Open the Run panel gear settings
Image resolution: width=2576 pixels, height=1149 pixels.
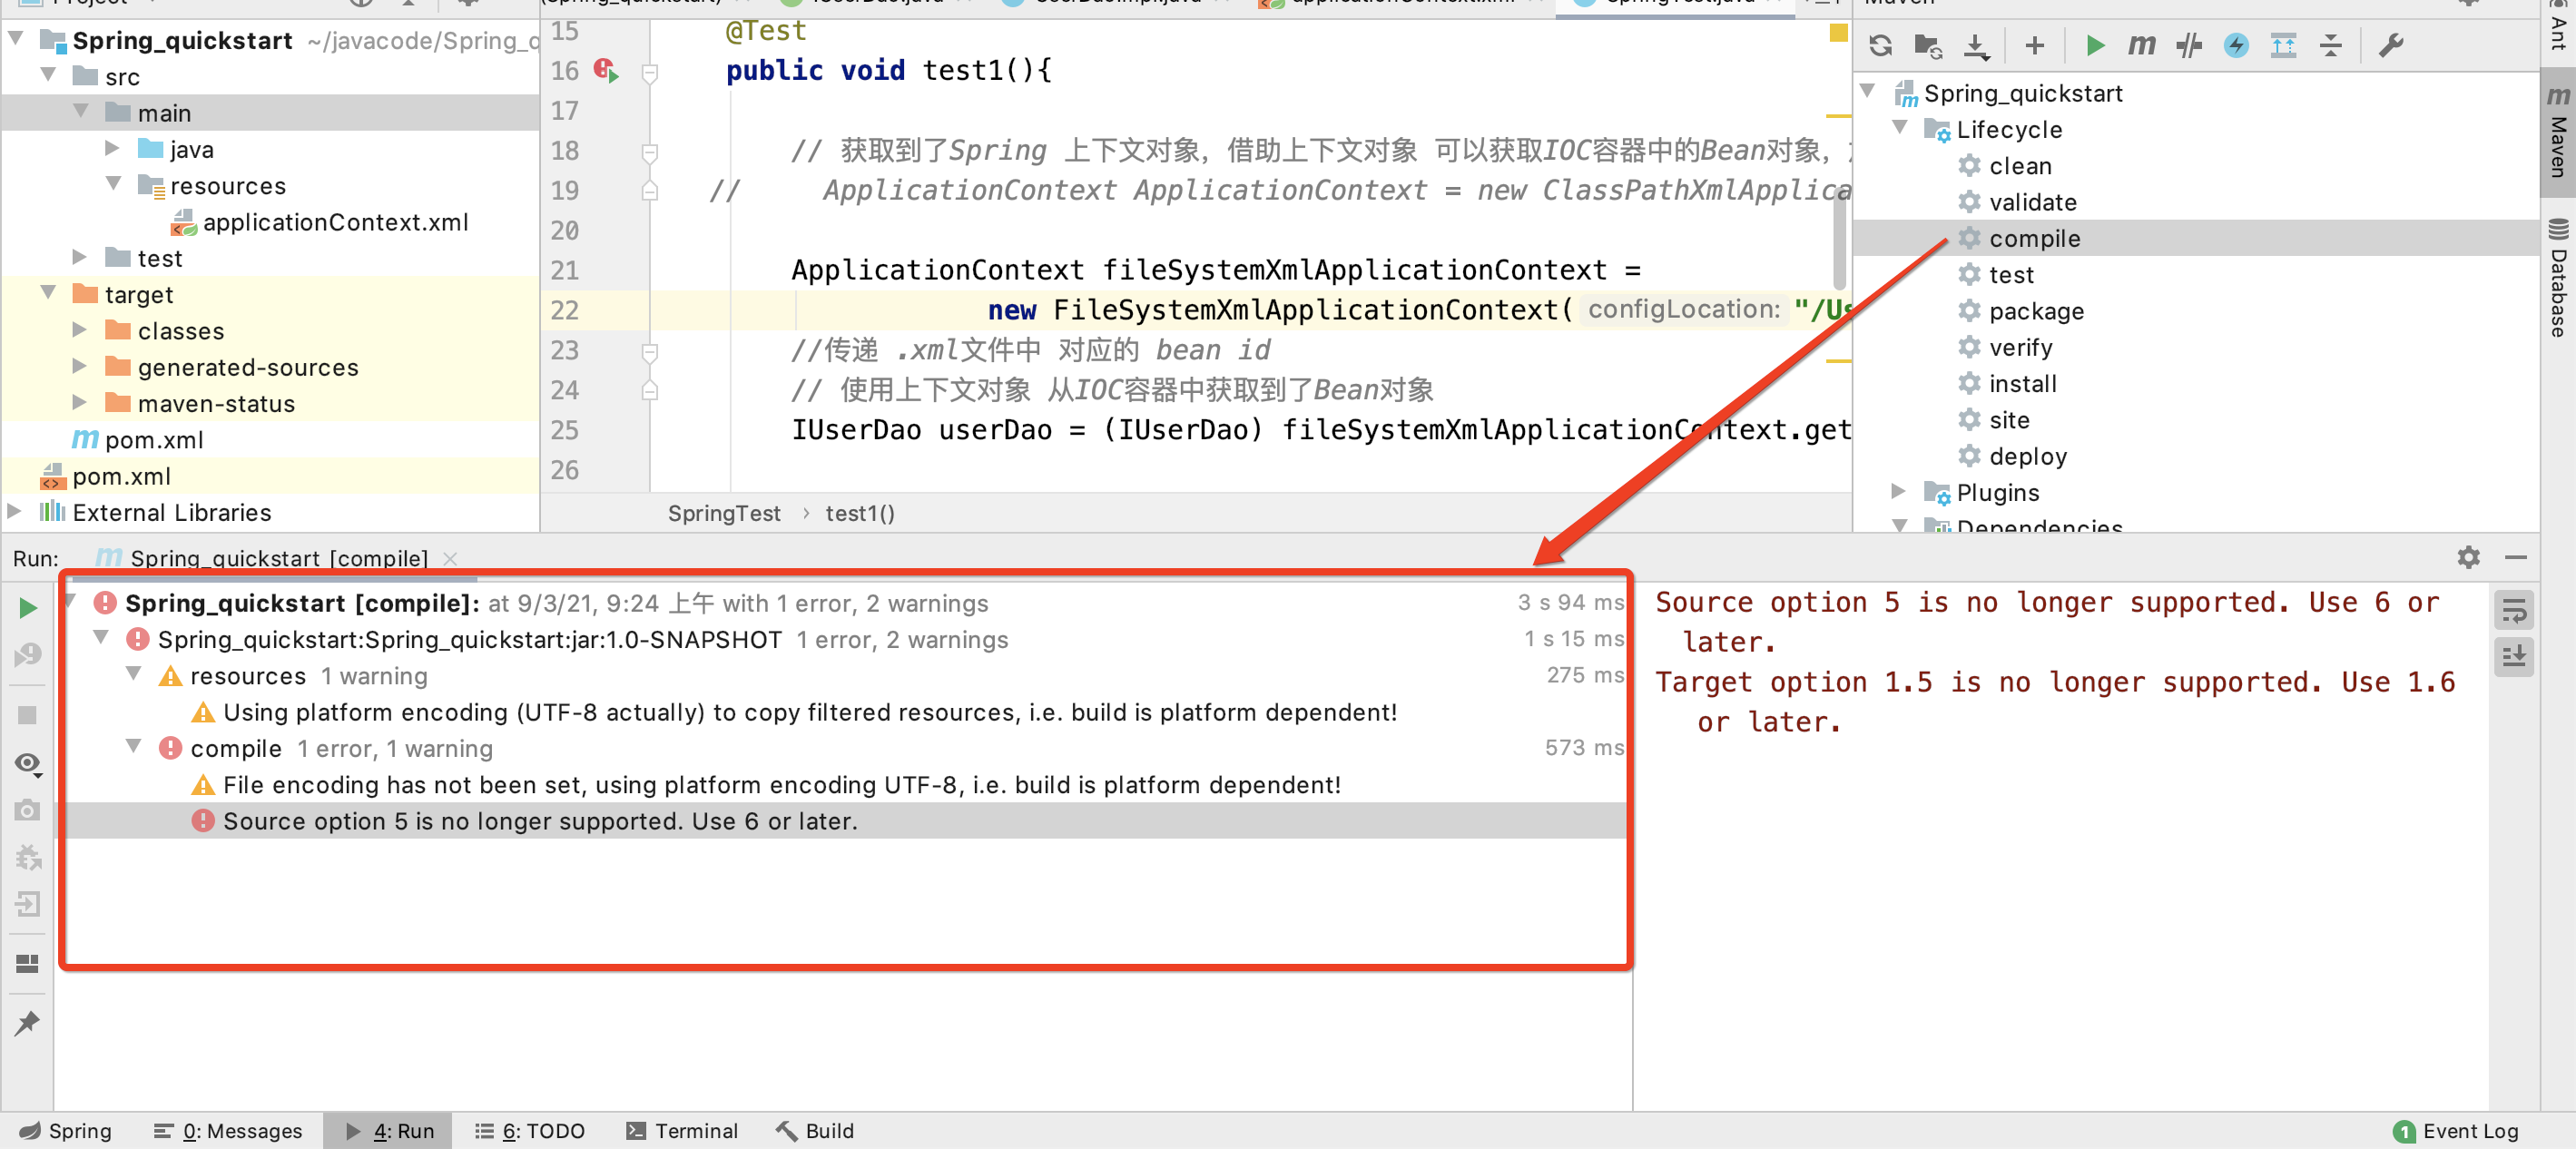[2468, 557]
